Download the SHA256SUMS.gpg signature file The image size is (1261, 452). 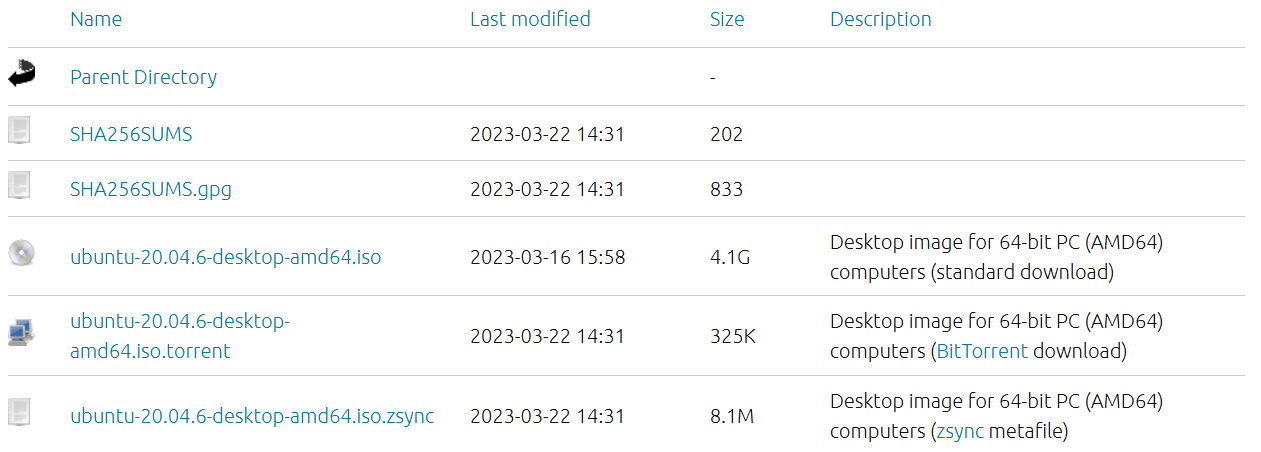tap(151, 189)
